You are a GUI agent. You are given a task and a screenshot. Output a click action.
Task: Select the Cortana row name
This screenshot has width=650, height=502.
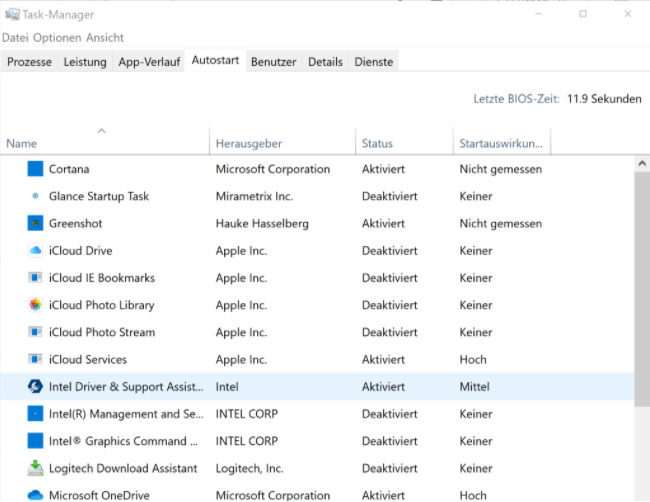point(69,169)
